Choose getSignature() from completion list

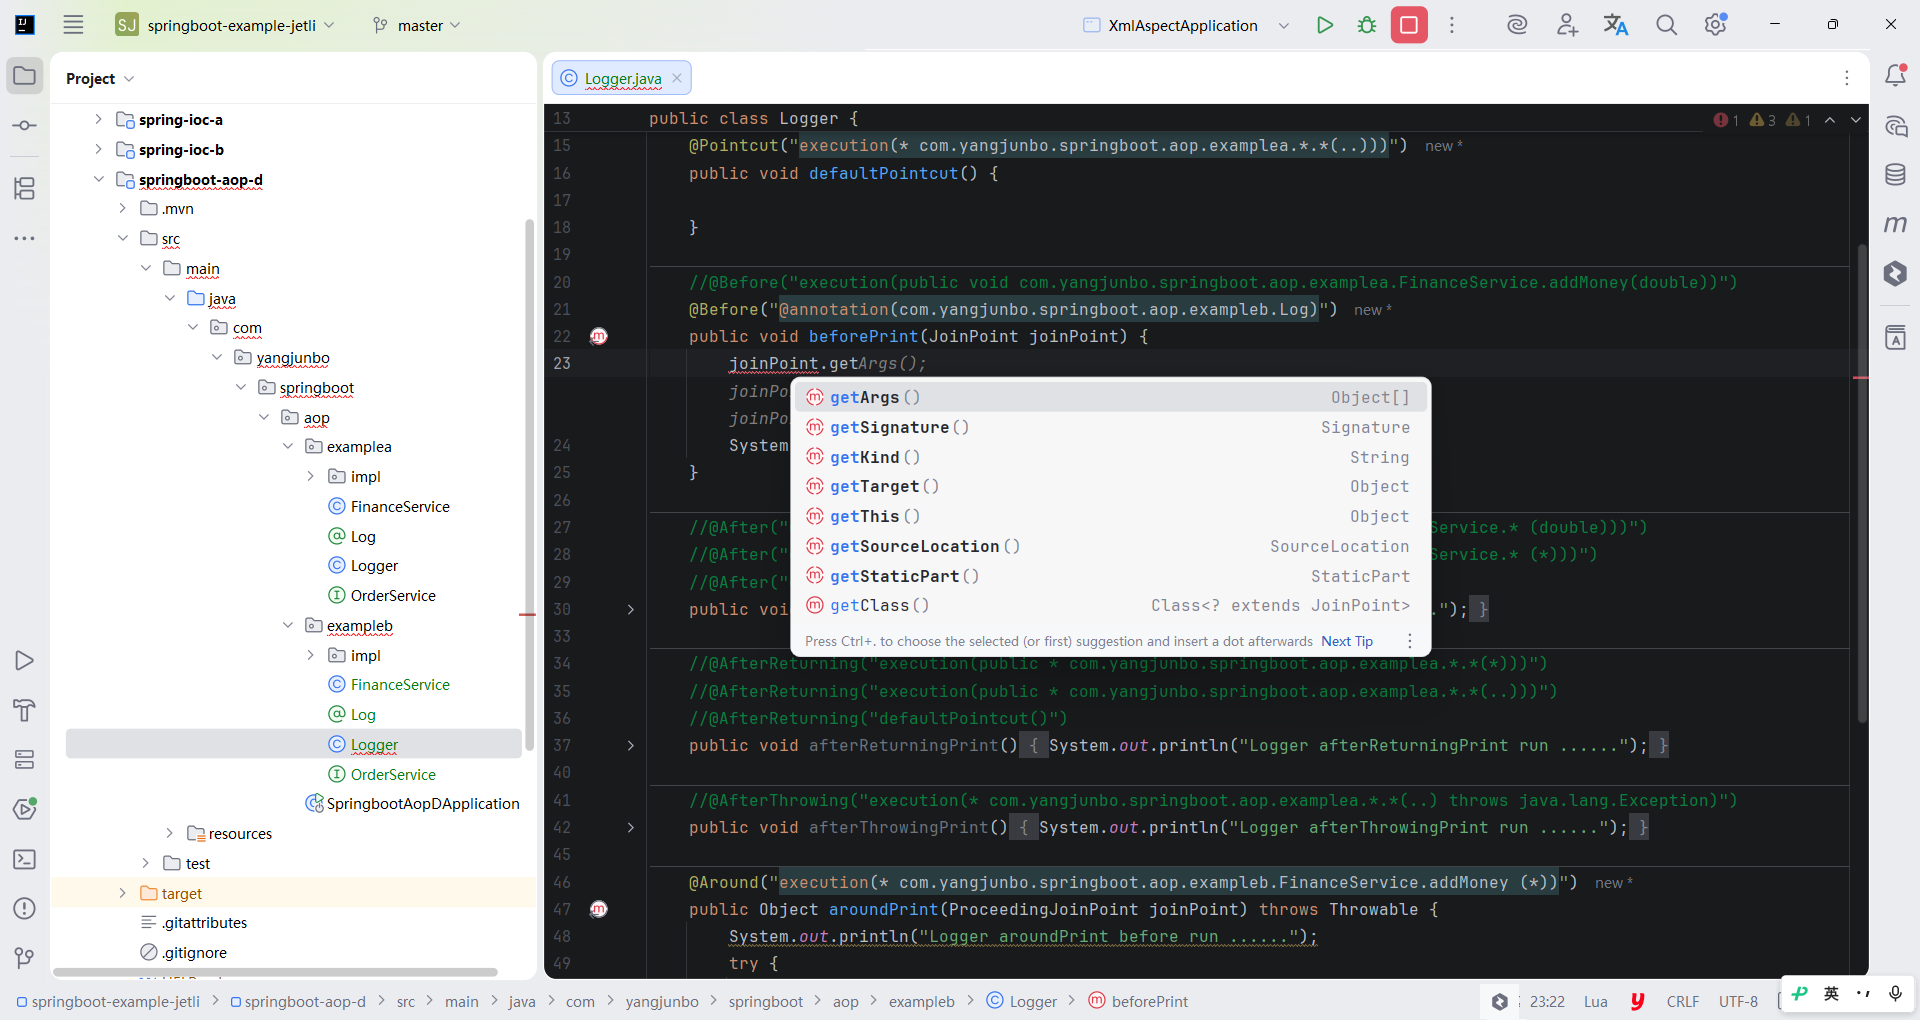click(1110, 427)
